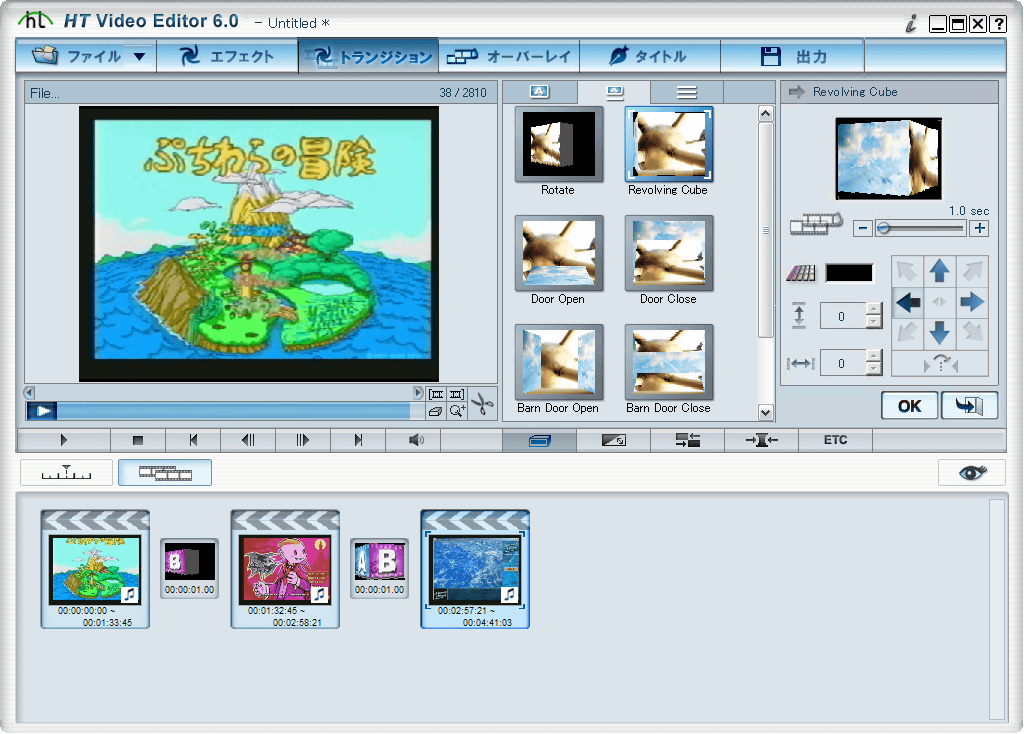Open the ETC tab
This screenshot has width=1024, height=734.
pyautogui.click(x=835, y=440)
